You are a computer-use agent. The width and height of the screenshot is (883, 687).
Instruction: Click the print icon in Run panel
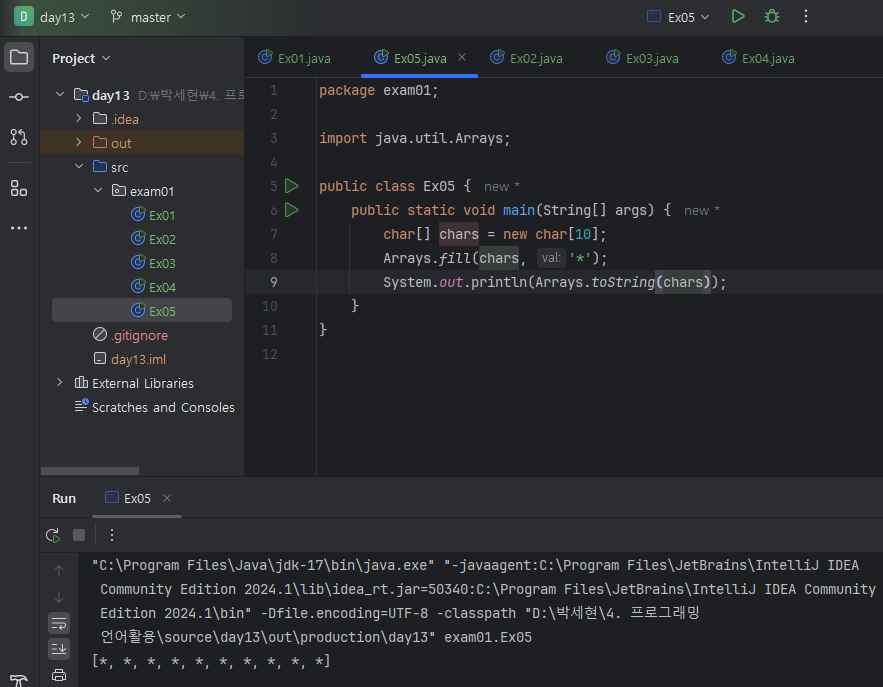click(x=59, y=675)
